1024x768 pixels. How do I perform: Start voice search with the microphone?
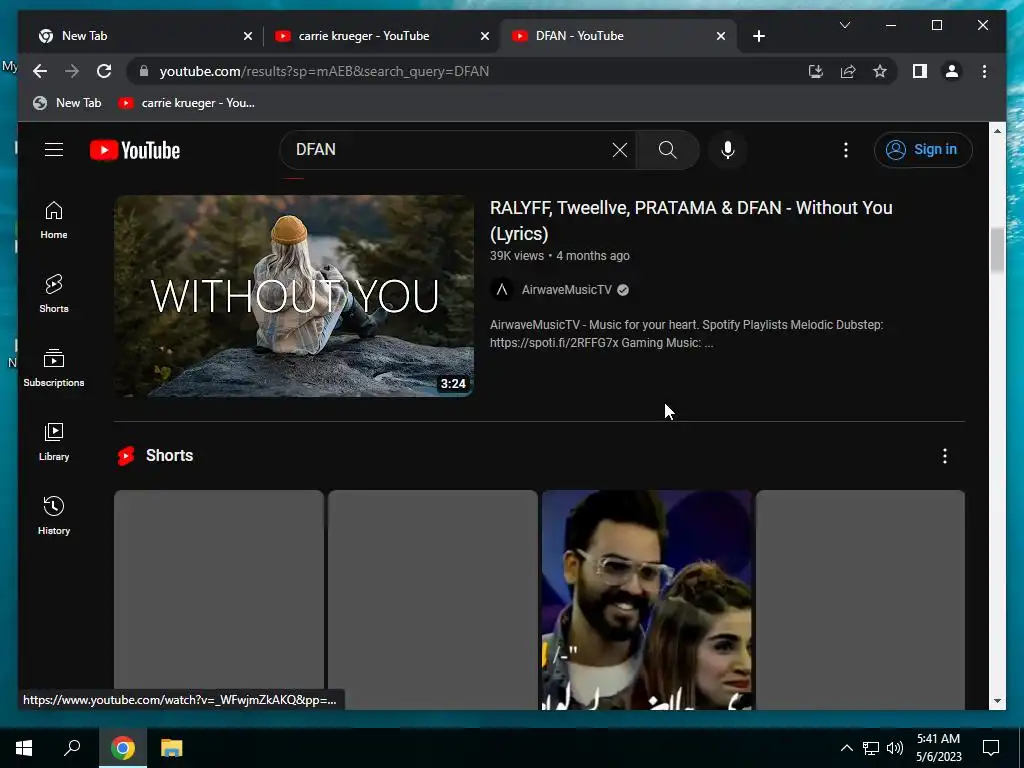[x=728, y=150]
